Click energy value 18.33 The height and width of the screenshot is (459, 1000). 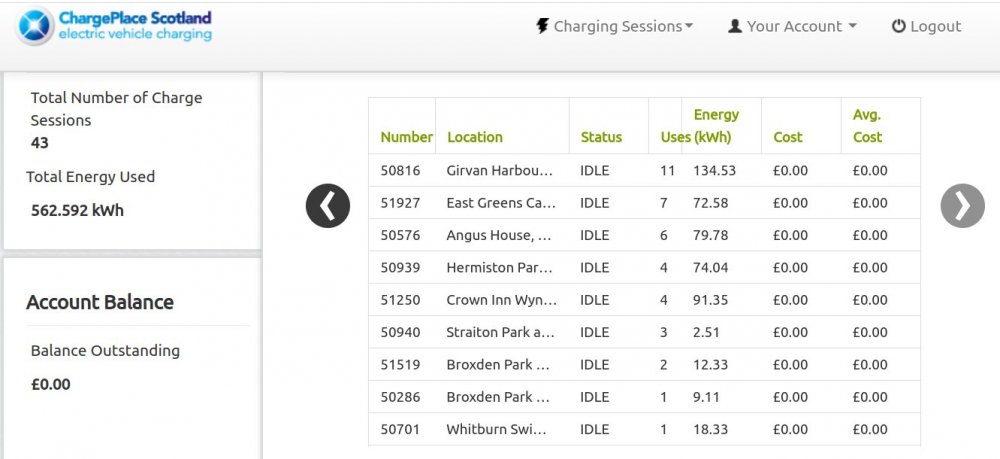click(710, 430)
